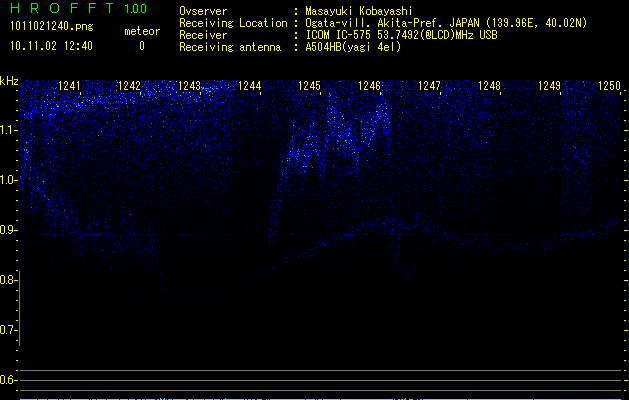Image resolution: width=629 pixels, height=400 pixels.
Task: Click the 1244 time marker
Action: pyautogui.click(x=250, y=86)
